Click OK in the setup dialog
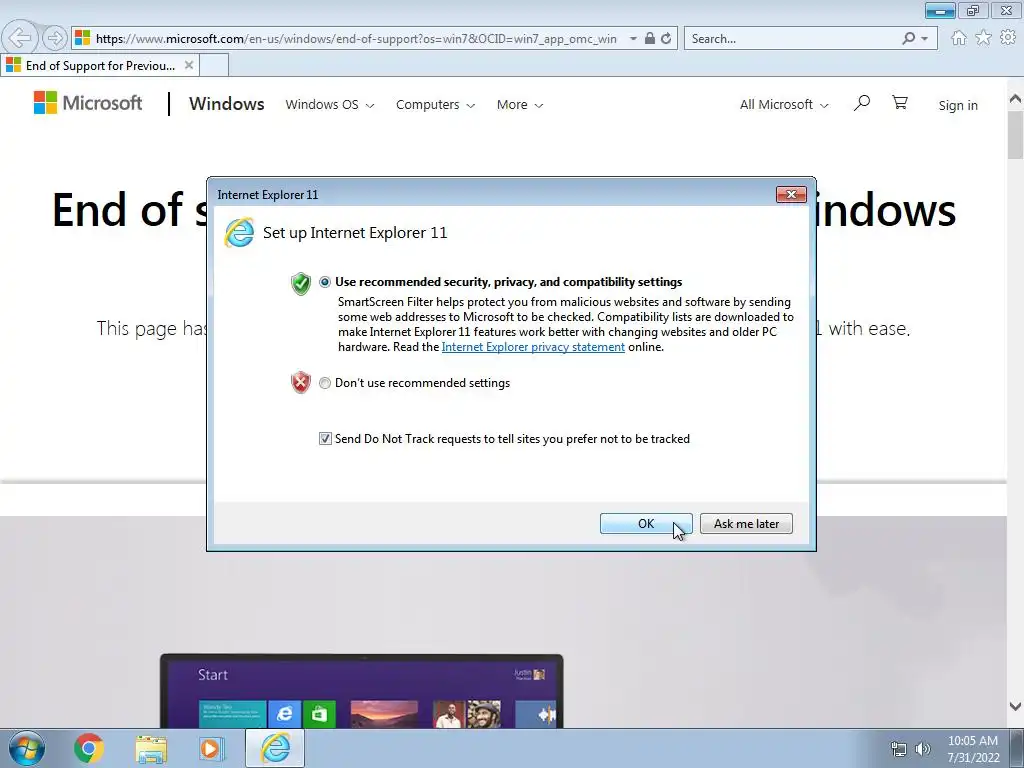 pyautogui.click(x=646, y=524)
